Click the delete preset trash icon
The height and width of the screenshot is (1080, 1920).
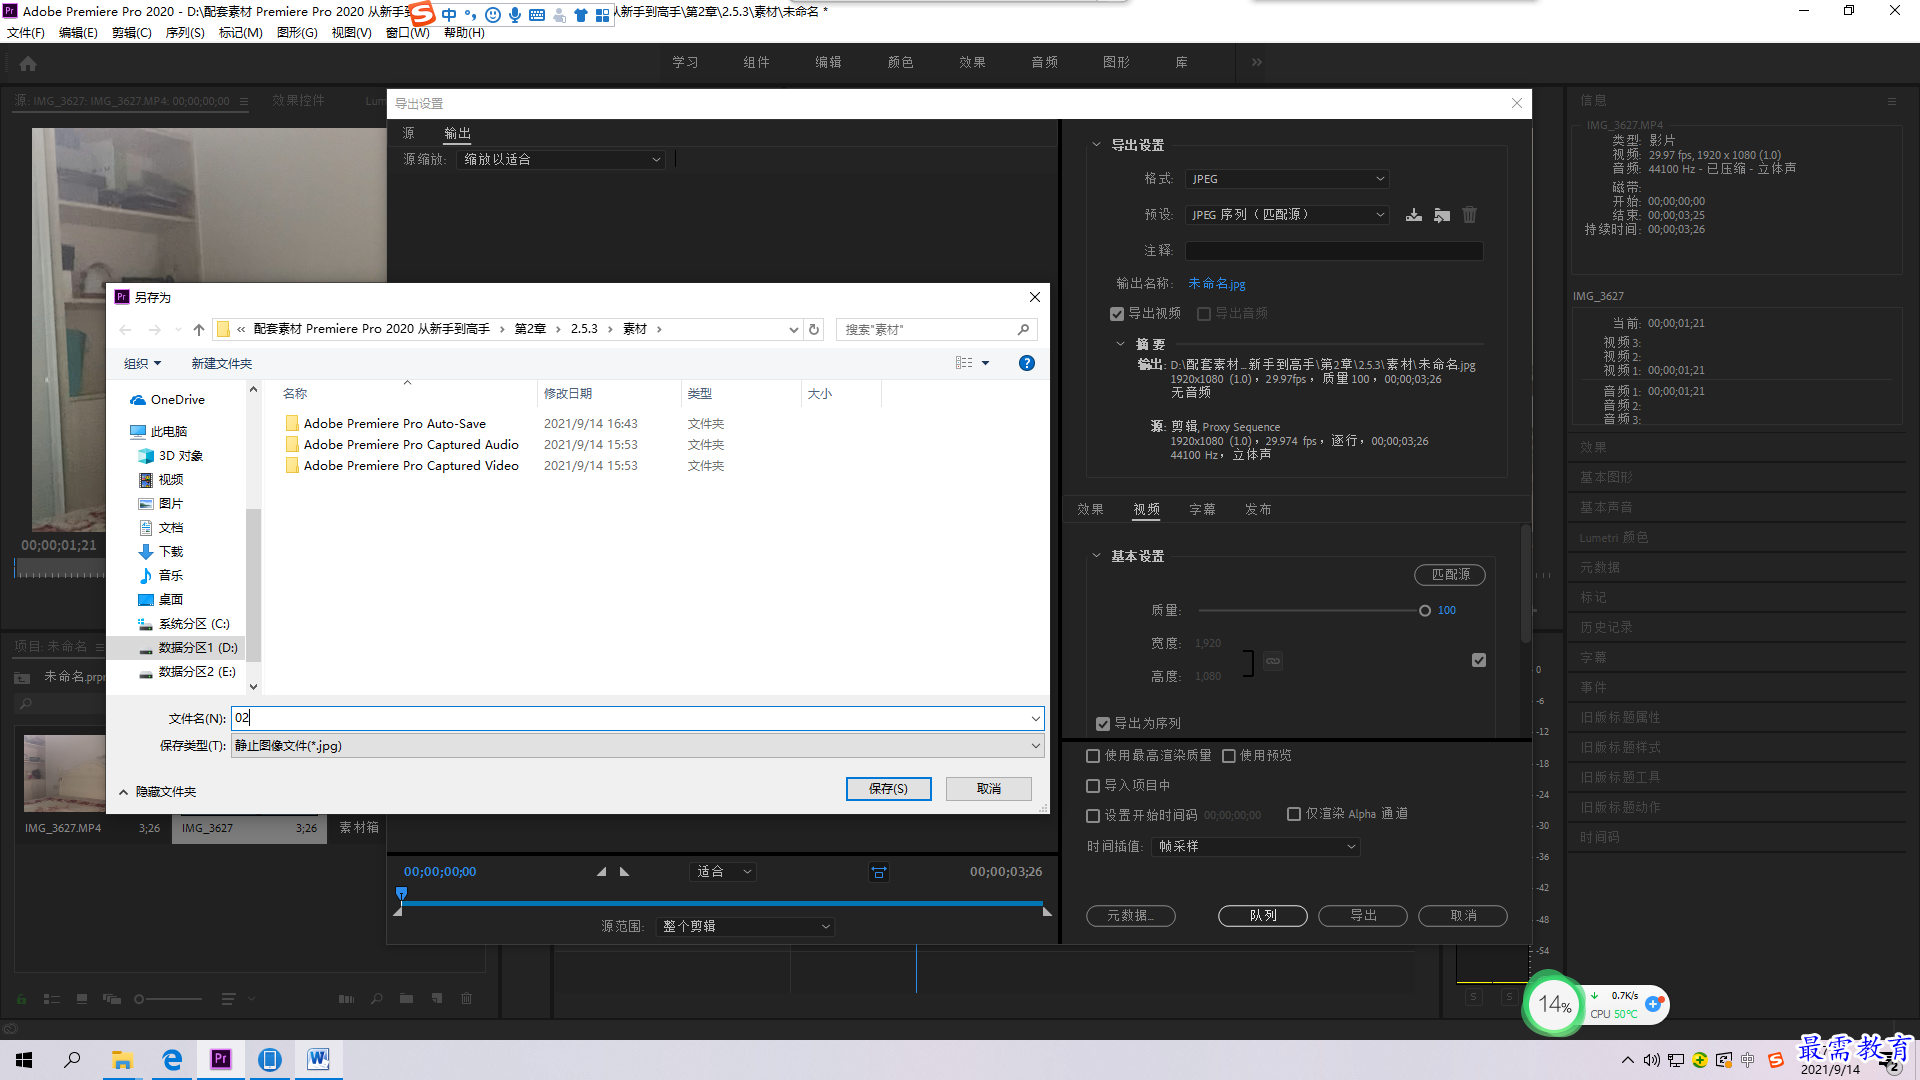point(1469,215)
